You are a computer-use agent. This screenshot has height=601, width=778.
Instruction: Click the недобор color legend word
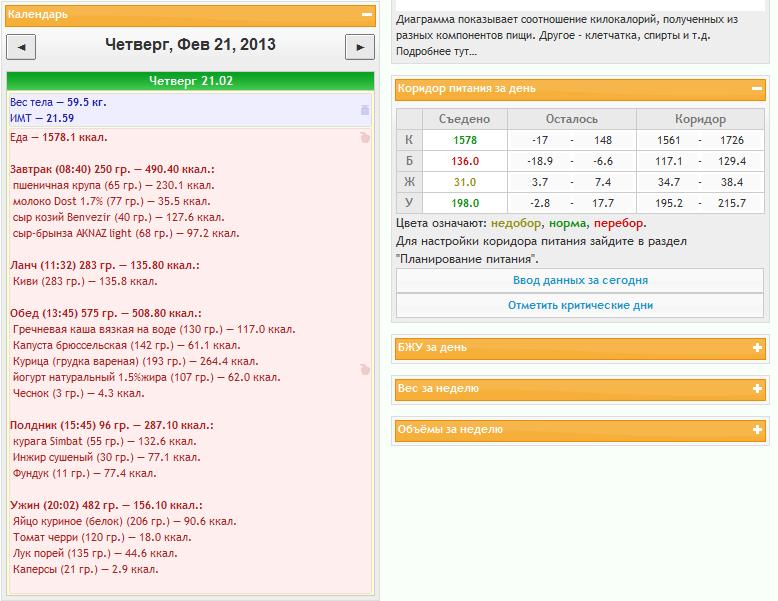[x=516, y=223]
